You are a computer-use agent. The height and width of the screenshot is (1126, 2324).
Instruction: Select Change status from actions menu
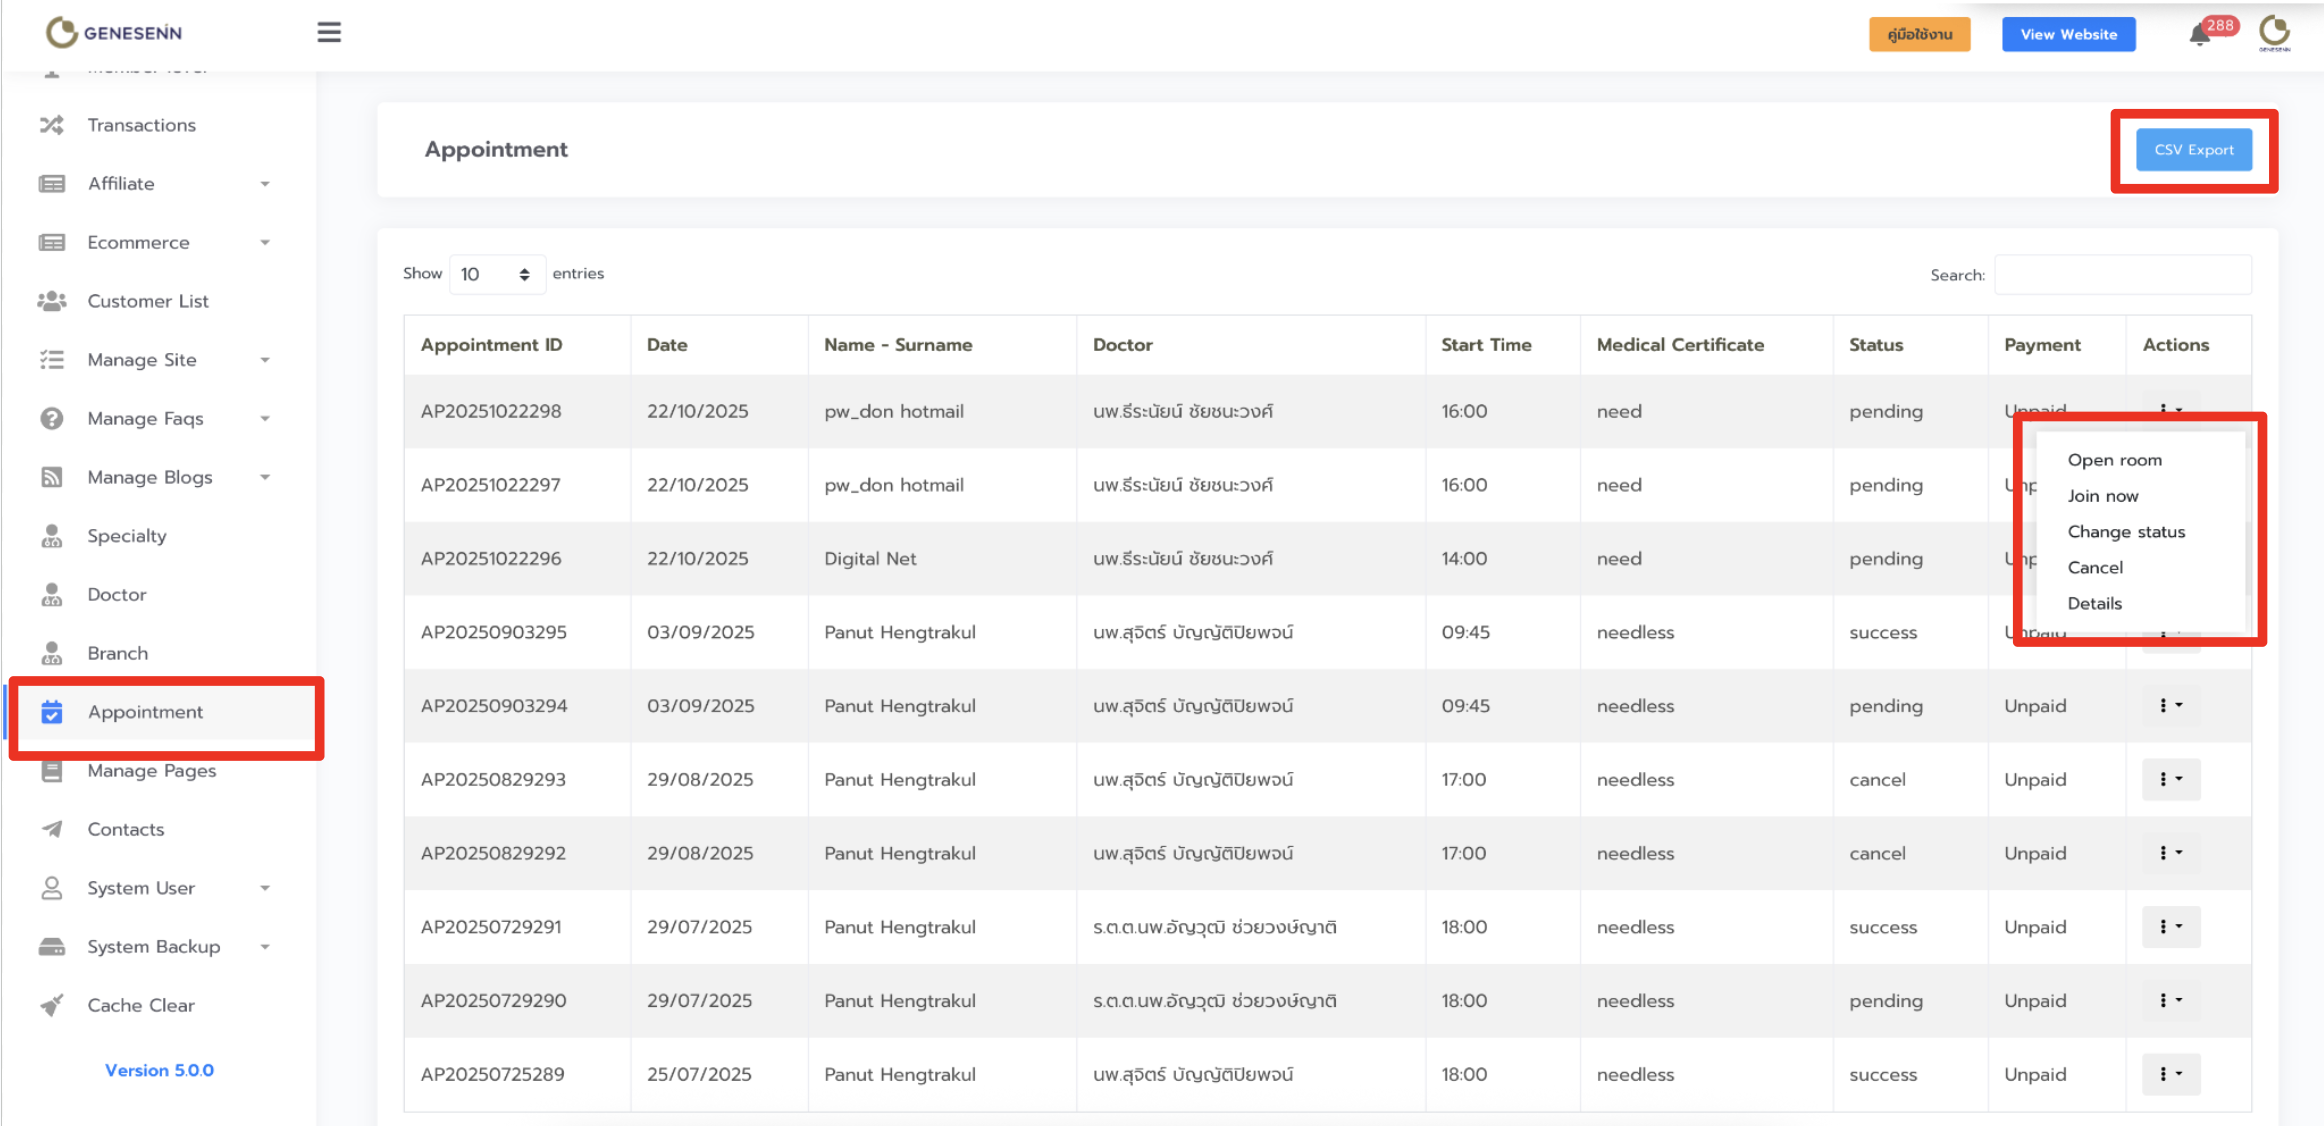click(2126, 532)
